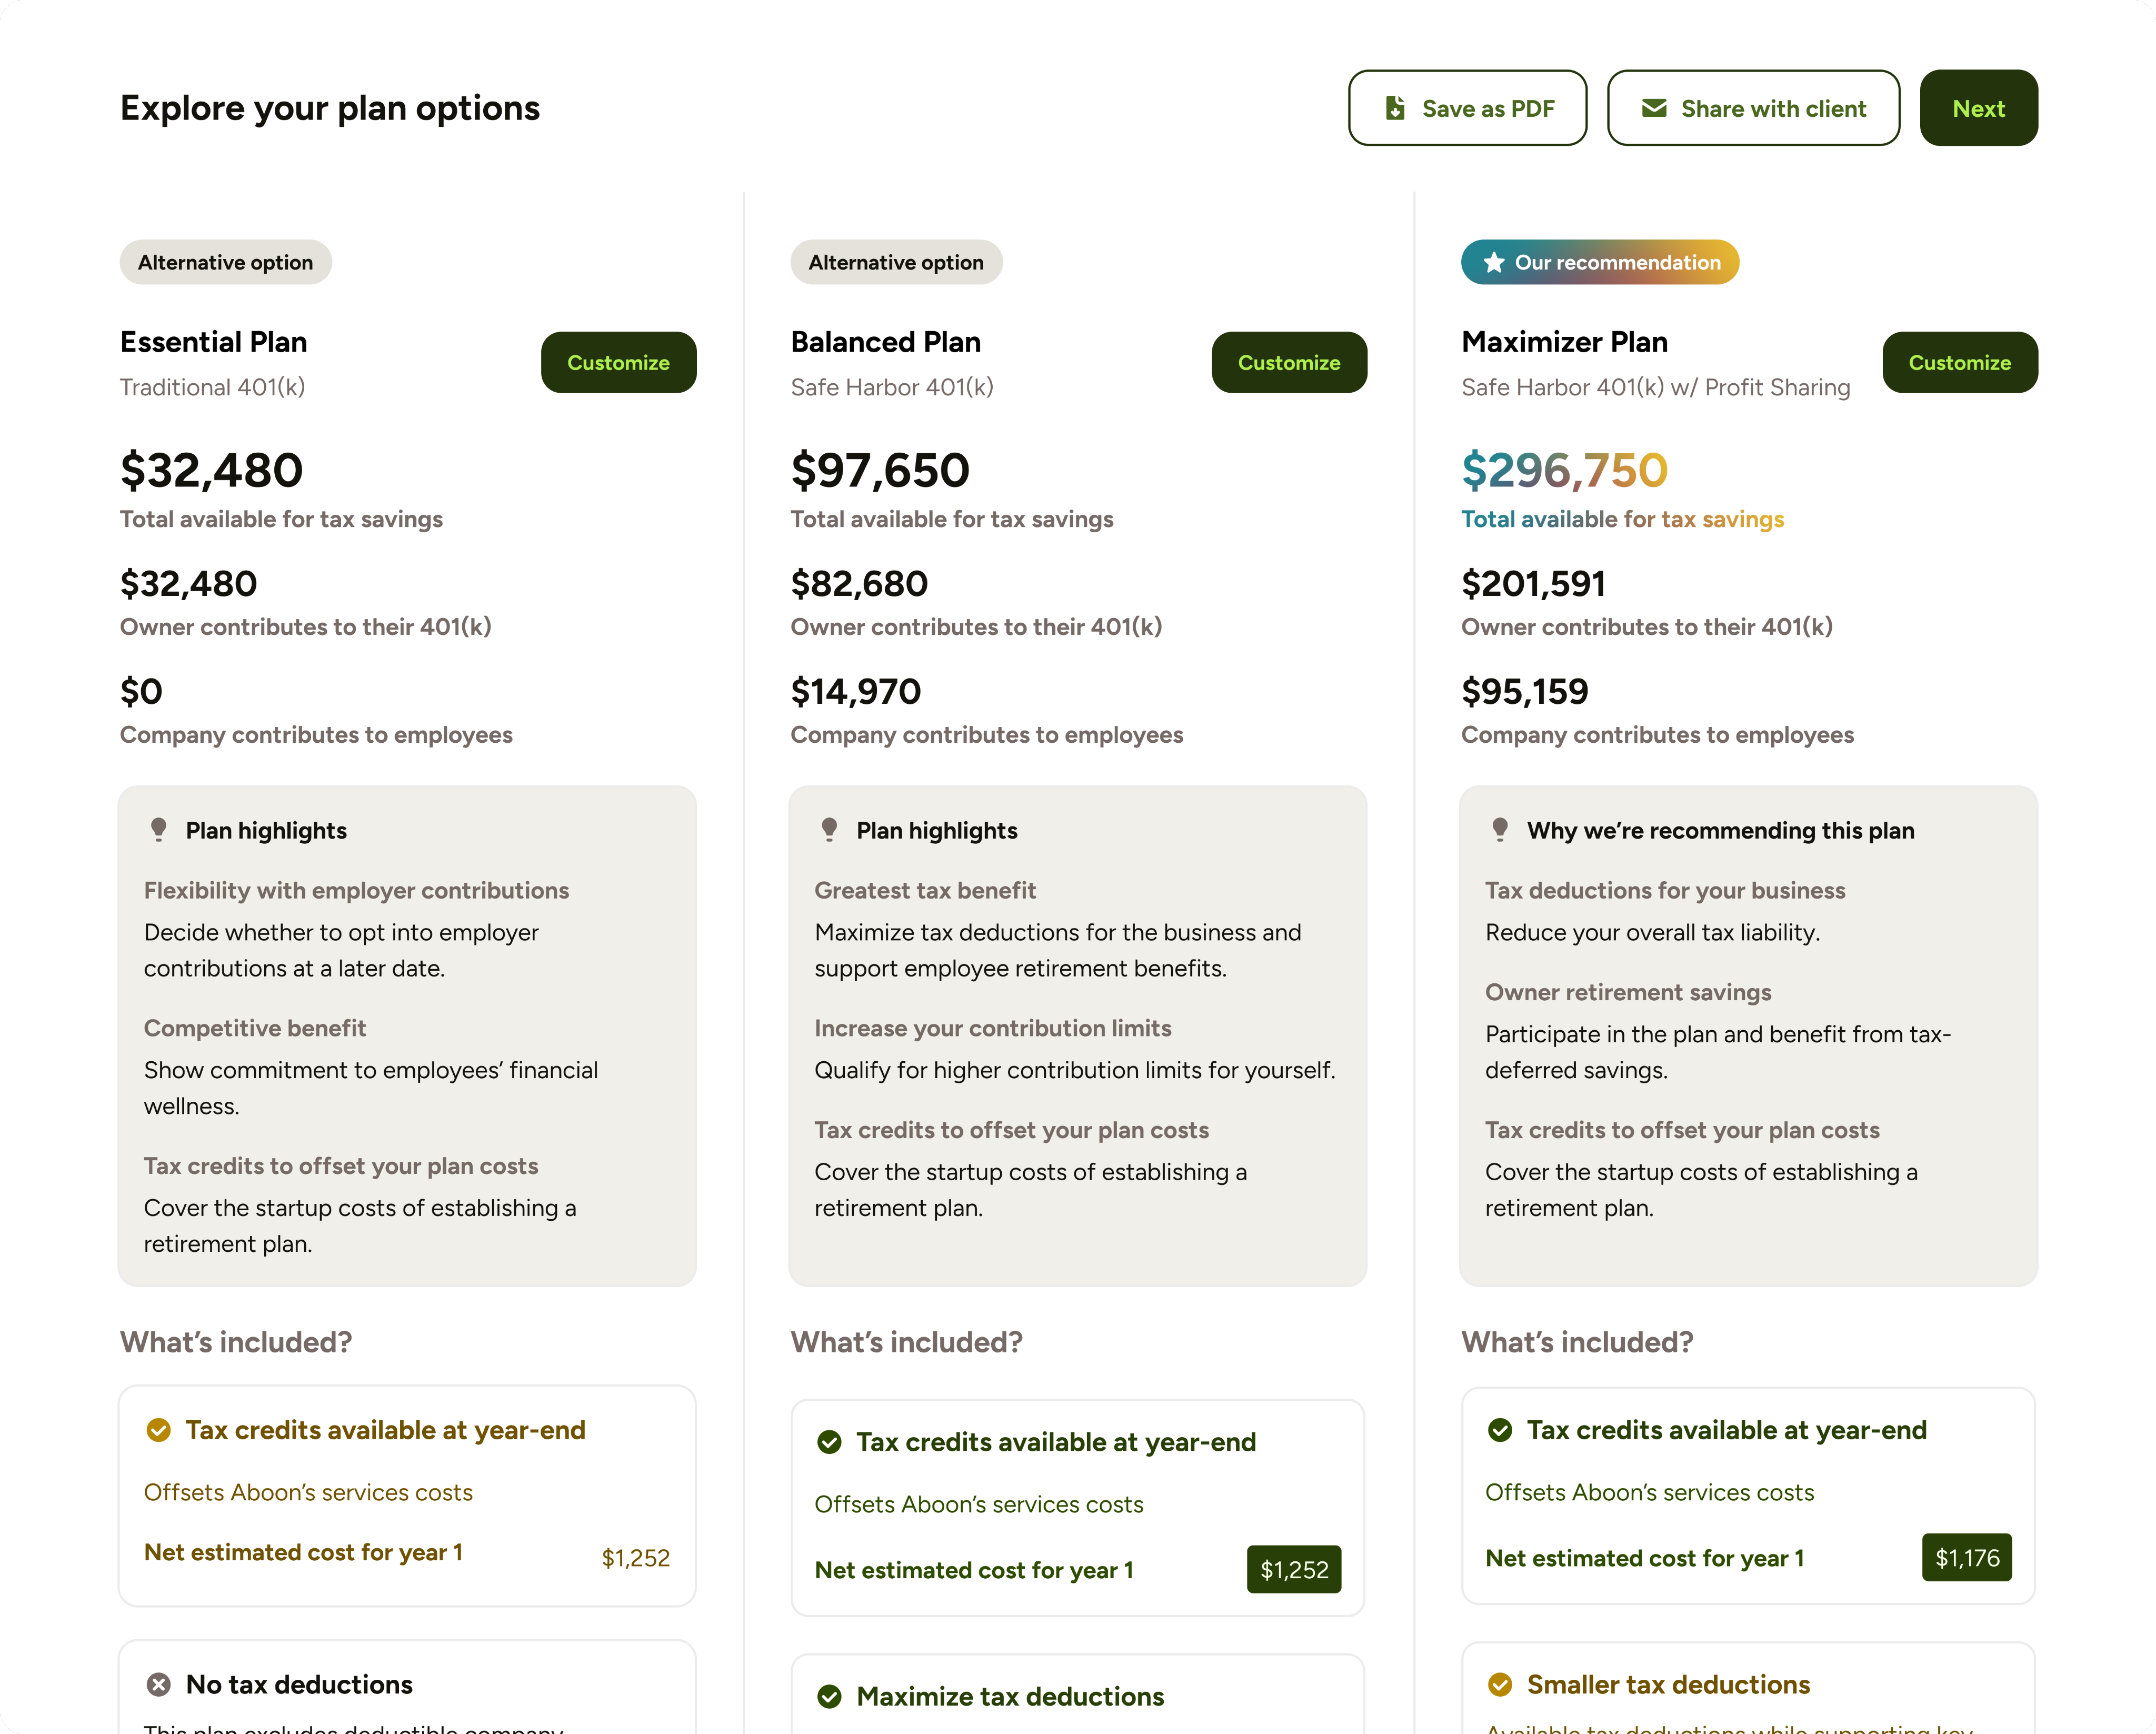Customize the Maximizer Plan
Image resolution: width=2156 pixels, height=1734 pixels.
pos(1959,362)
